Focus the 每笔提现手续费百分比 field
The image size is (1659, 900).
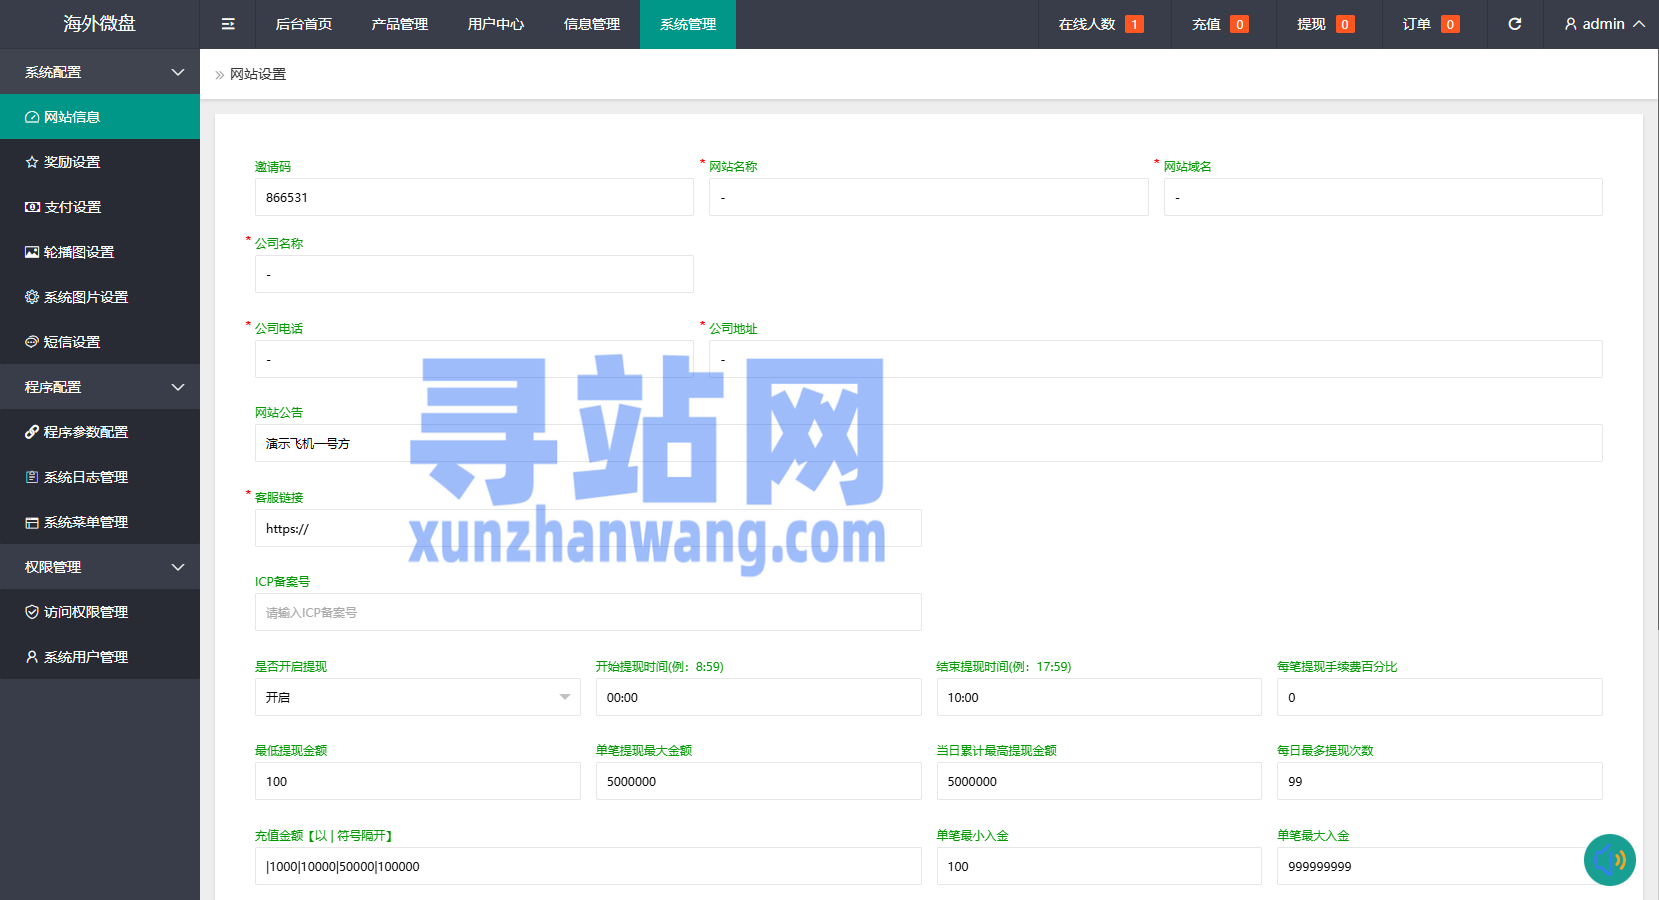click(x=1440, y=697)
